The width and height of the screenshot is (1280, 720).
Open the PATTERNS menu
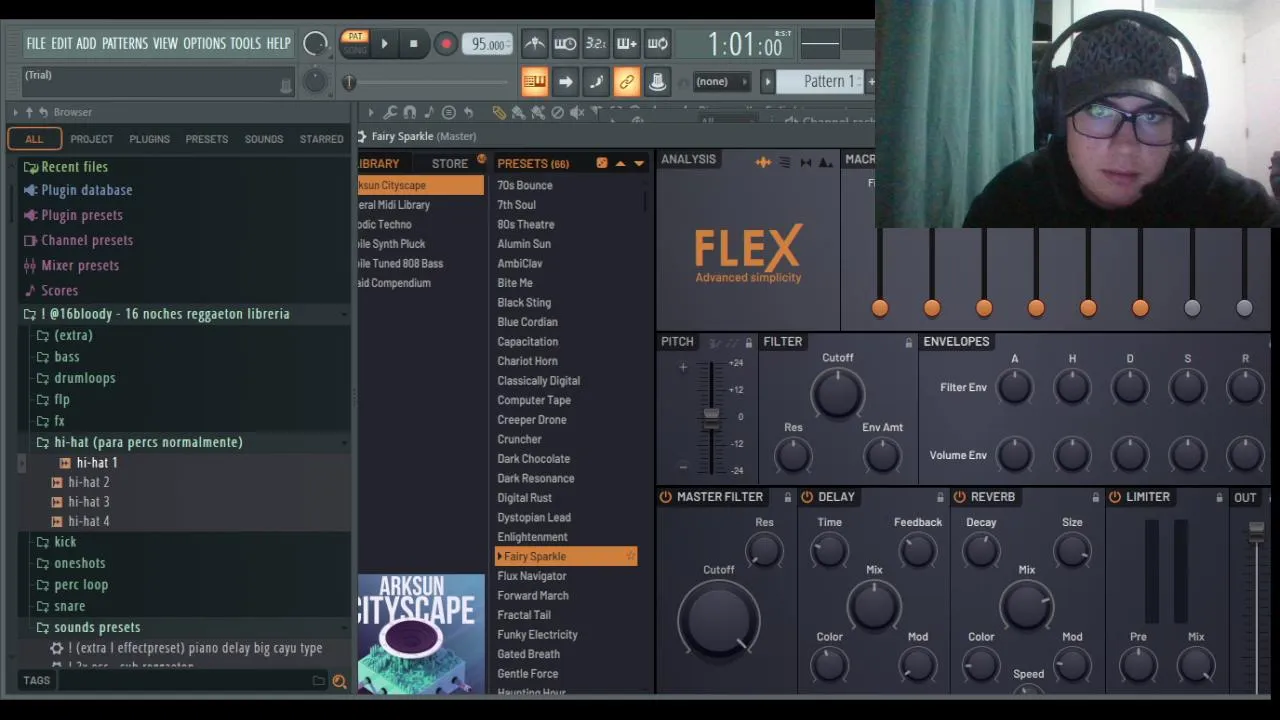pyautogui.click(x=125, y=44)
